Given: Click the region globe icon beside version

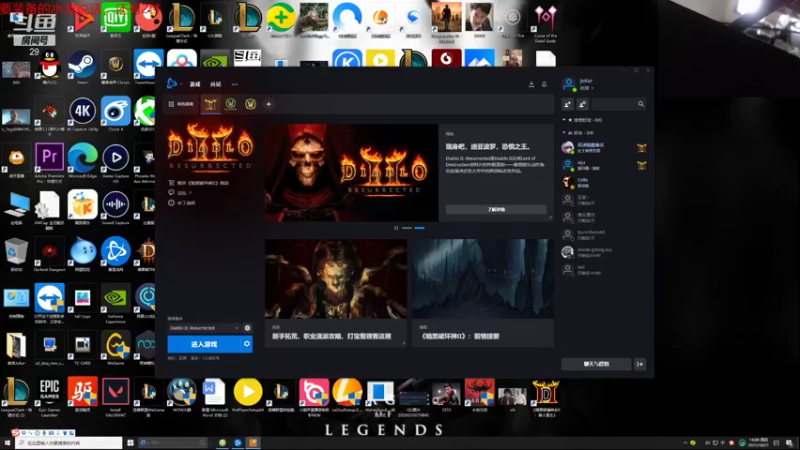Looking at the screenshot, I should [x=247, y=328].
